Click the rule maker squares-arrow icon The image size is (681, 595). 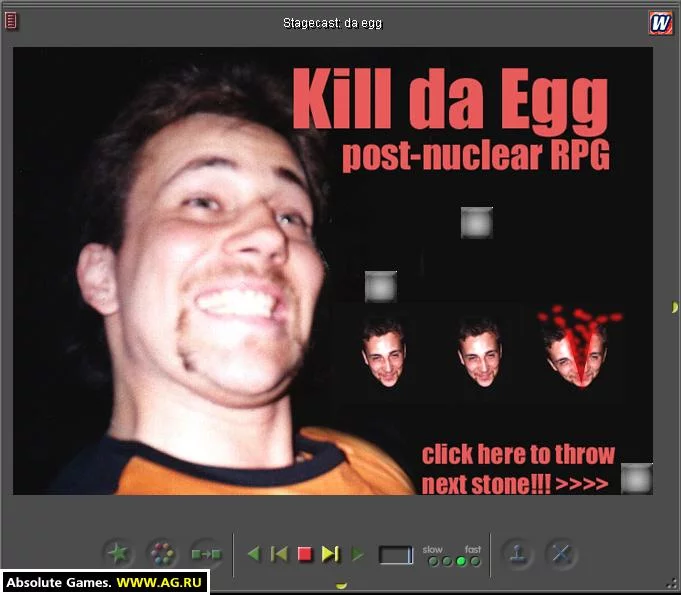207,554
